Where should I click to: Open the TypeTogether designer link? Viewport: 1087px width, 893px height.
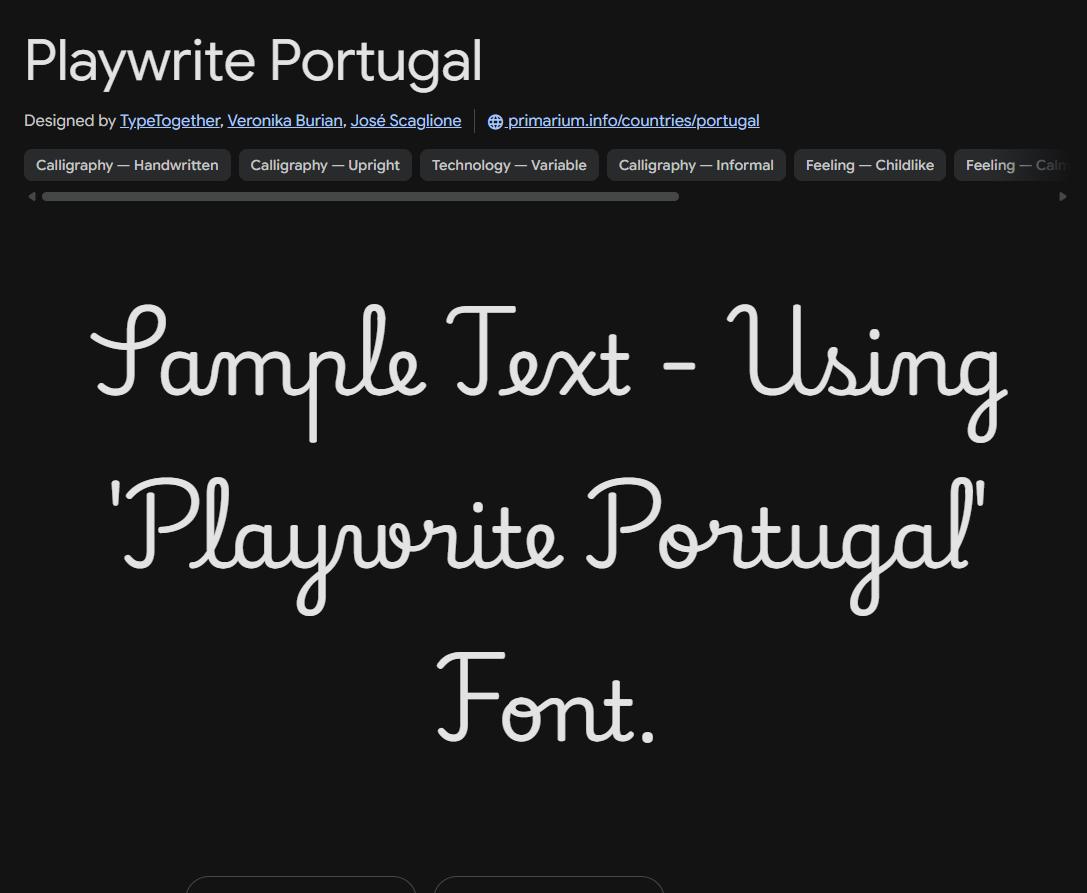tap(170, 121)
